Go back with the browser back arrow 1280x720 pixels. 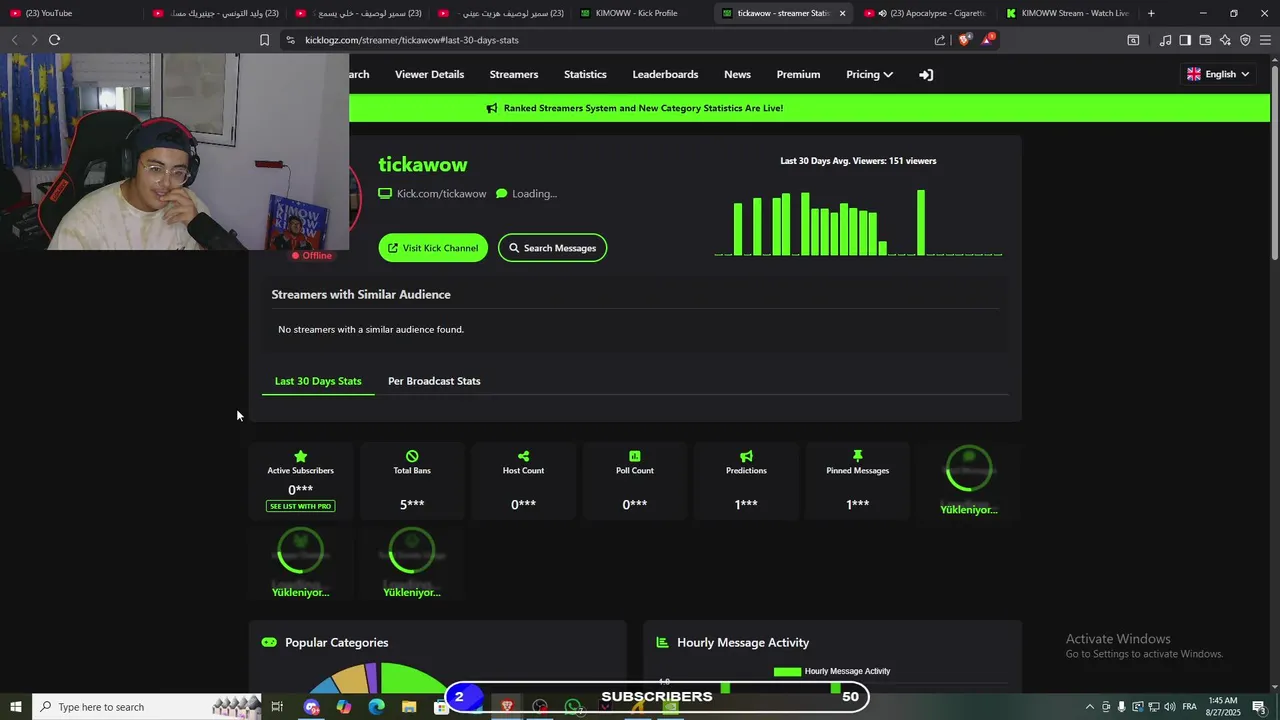(x=14, y=40)
